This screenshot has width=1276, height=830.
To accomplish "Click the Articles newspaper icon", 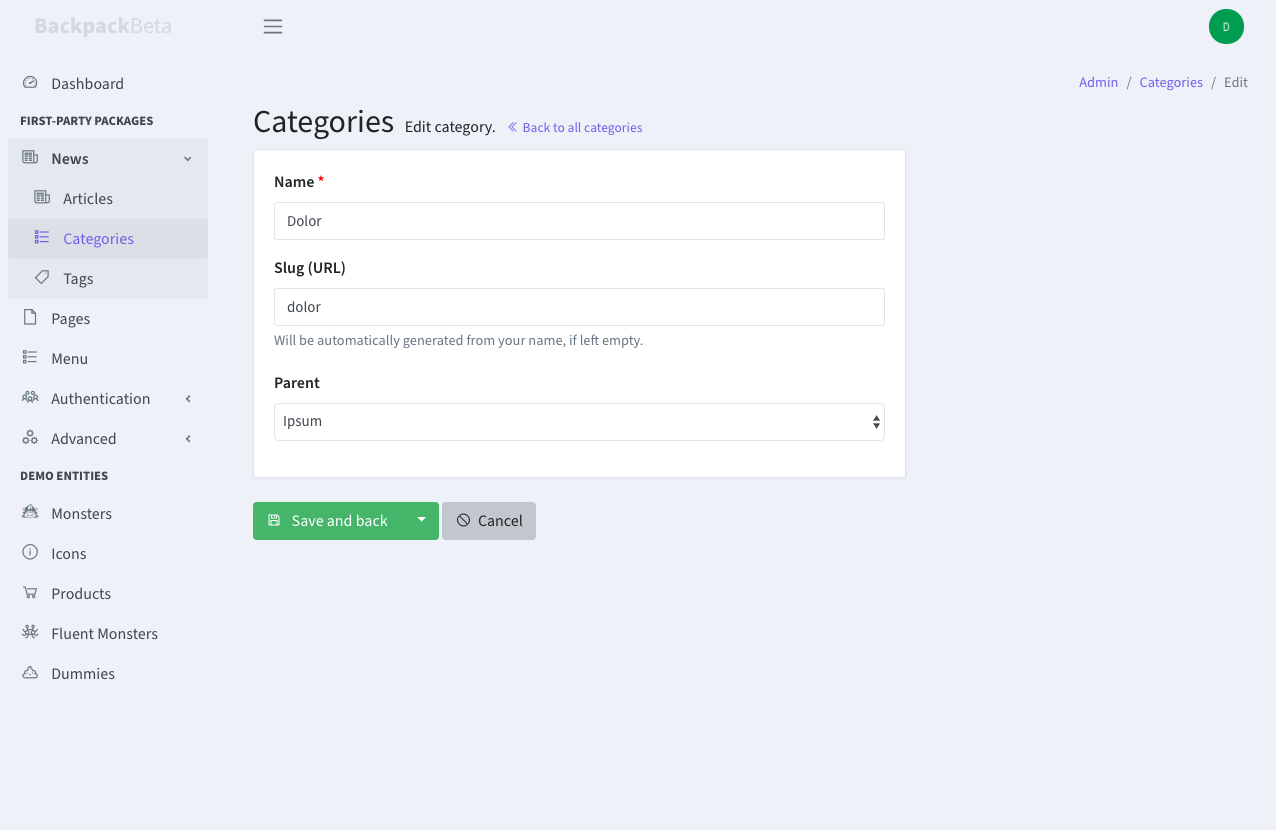I will (x=42, y=198).
